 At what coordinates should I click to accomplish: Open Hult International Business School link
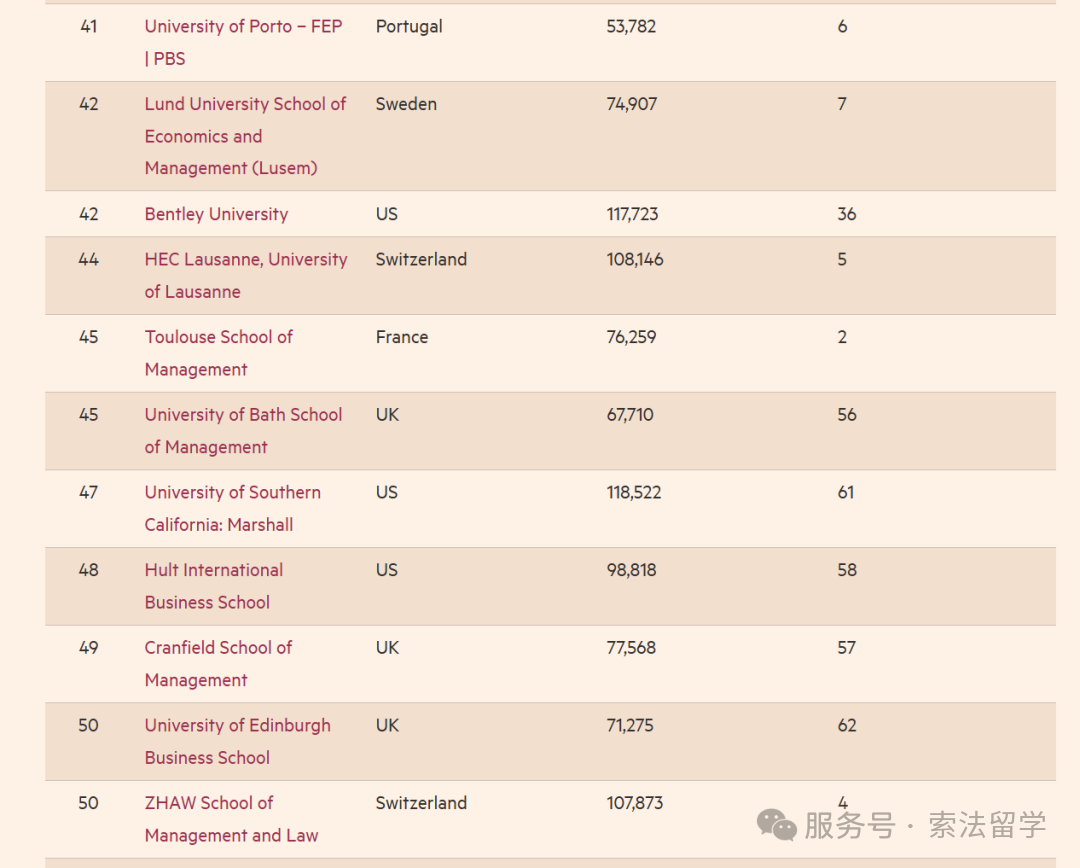click(214, 586)
